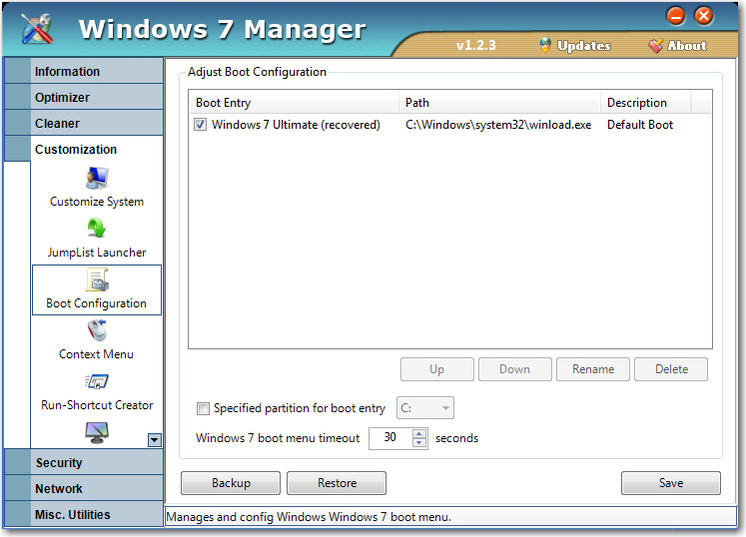This screenshot has width=746, height=537.
Task: Click the About icon in header
Action: tap(655, 46)
